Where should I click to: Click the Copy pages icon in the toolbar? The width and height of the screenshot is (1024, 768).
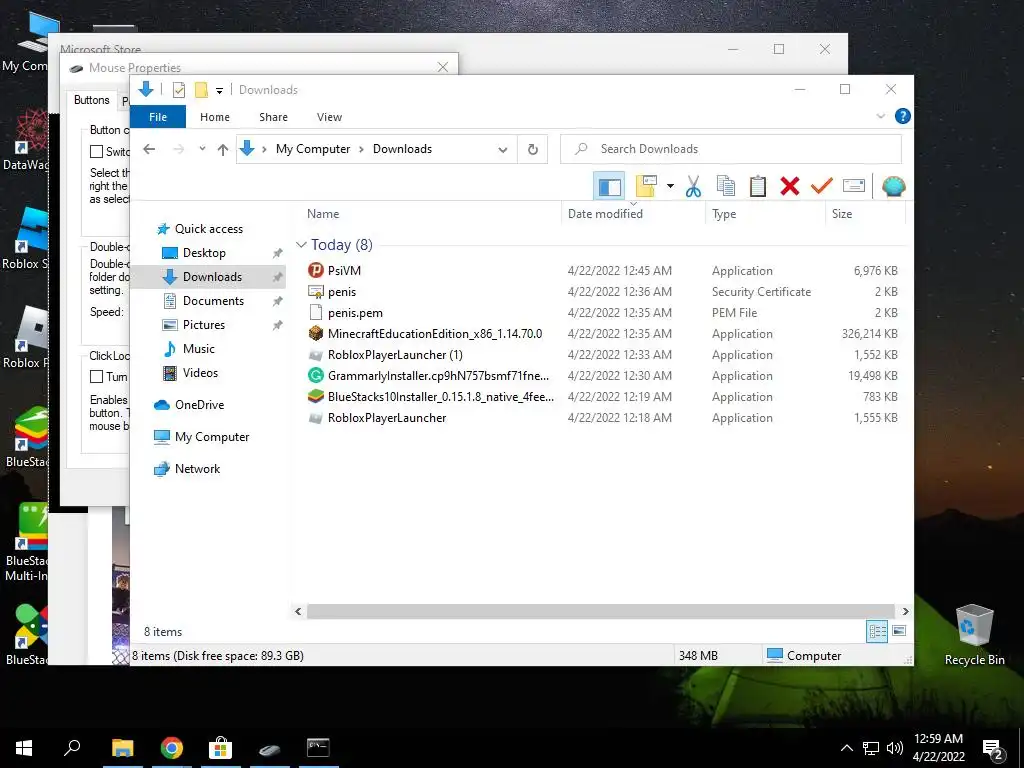click(x=726, y=187)
